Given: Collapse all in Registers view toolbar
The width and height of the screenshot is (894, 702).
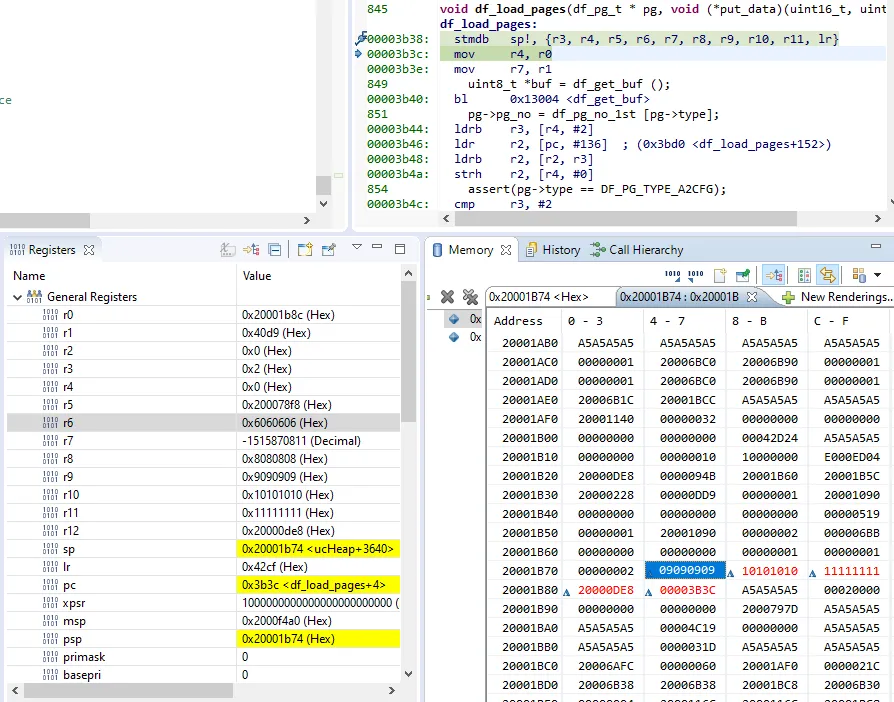Looking at the screenshot, I should click(275, 250).
